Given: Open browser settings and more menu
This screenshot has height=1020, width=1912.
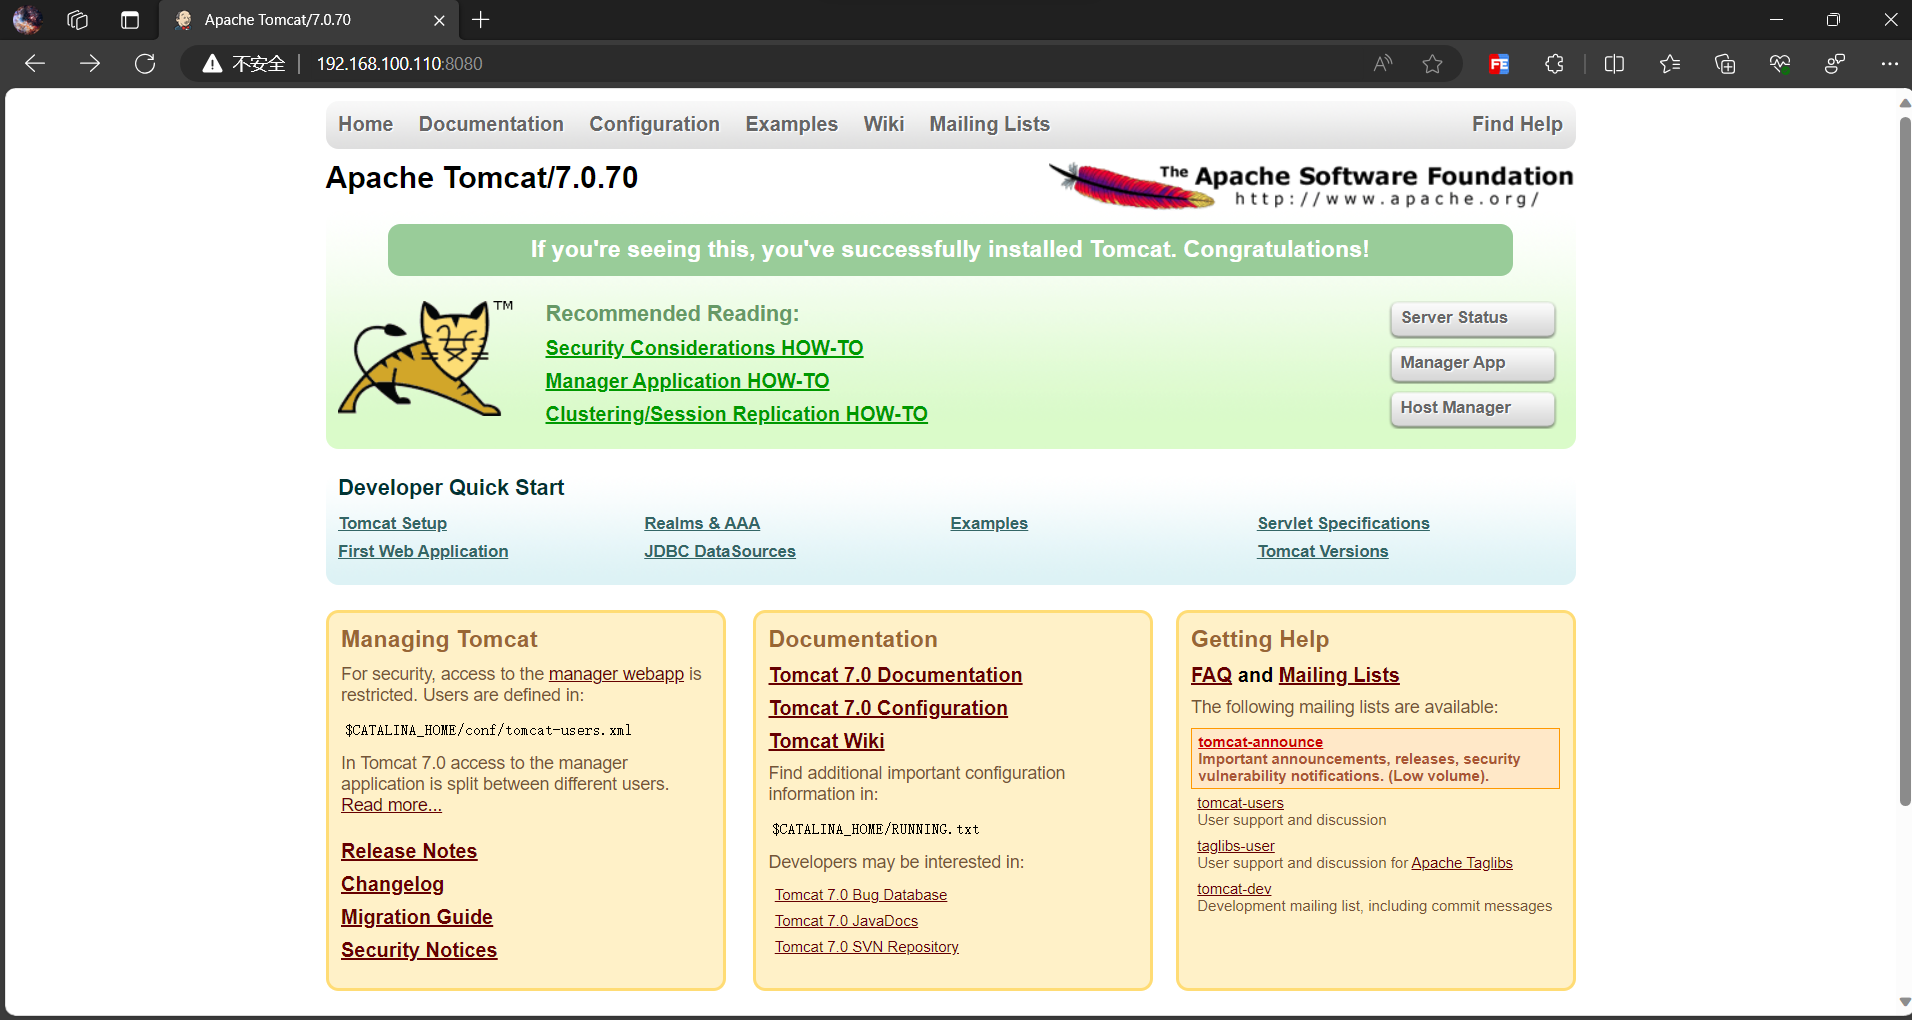Looking at the screenshot, I should tap(1889, 64).
